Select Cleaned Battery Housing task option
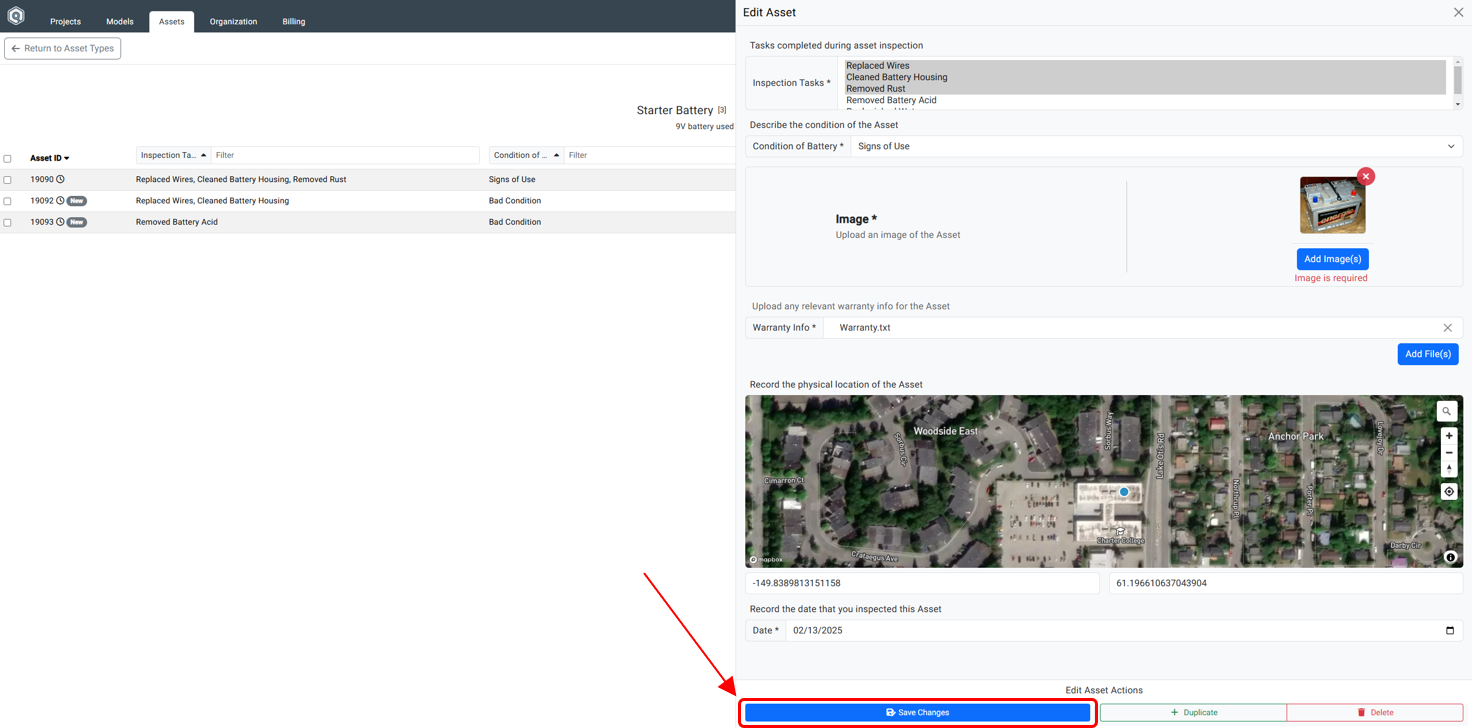The image size is (1472, 728). 1145,77
